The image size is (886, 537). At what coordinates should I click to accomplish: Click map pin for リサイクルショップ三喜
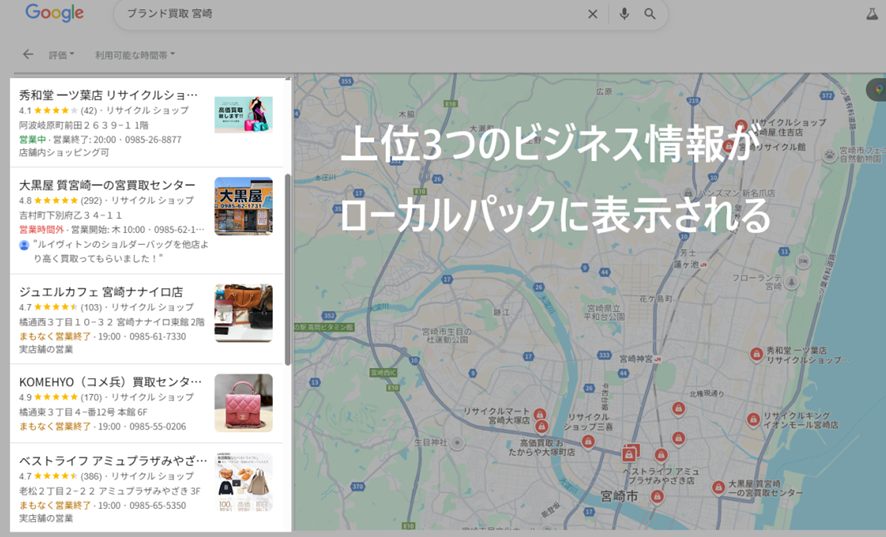[x=588, y=441]
